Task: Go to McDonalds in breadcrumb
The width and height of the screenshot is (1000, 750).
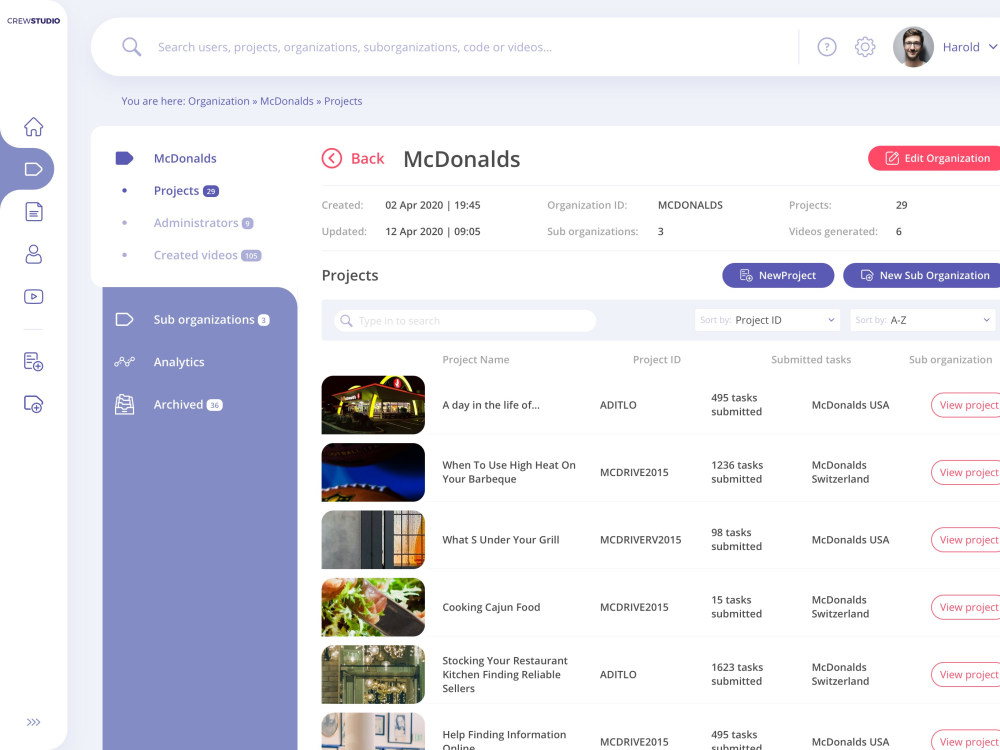Action: tap(287, 101)
